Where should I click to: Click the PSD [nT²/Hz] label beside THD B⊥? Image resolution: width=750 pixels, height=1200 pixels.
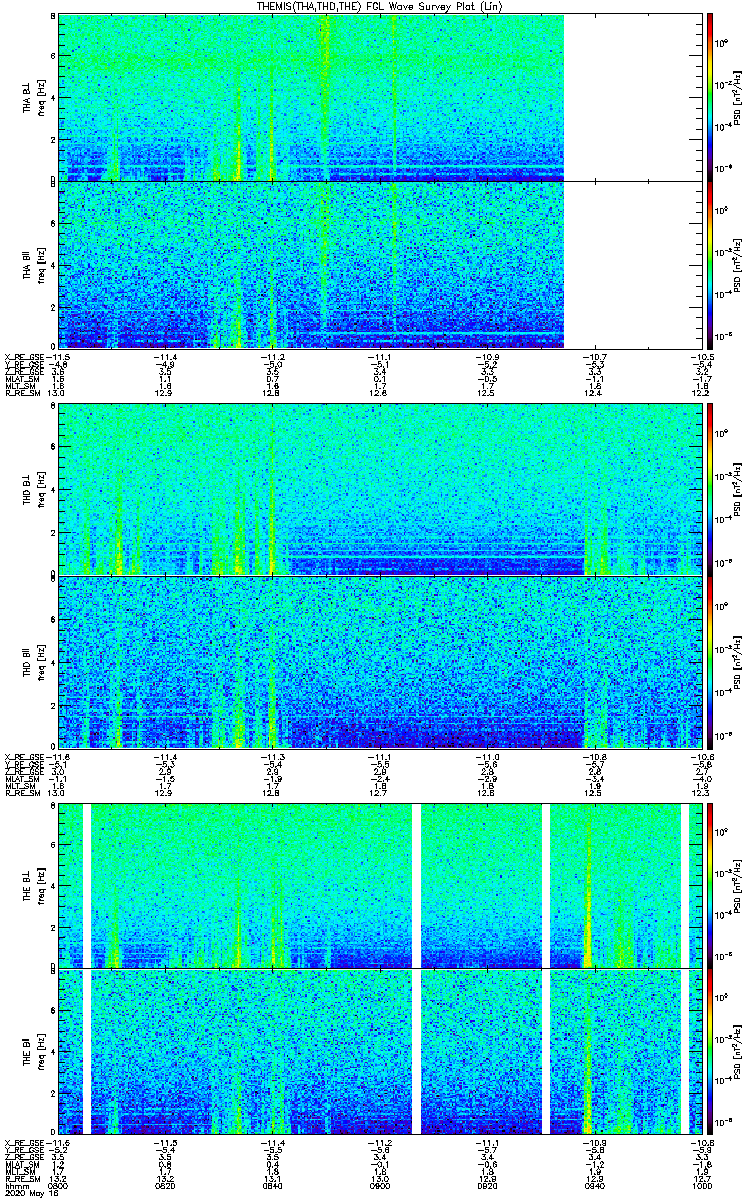pos(738,489)
